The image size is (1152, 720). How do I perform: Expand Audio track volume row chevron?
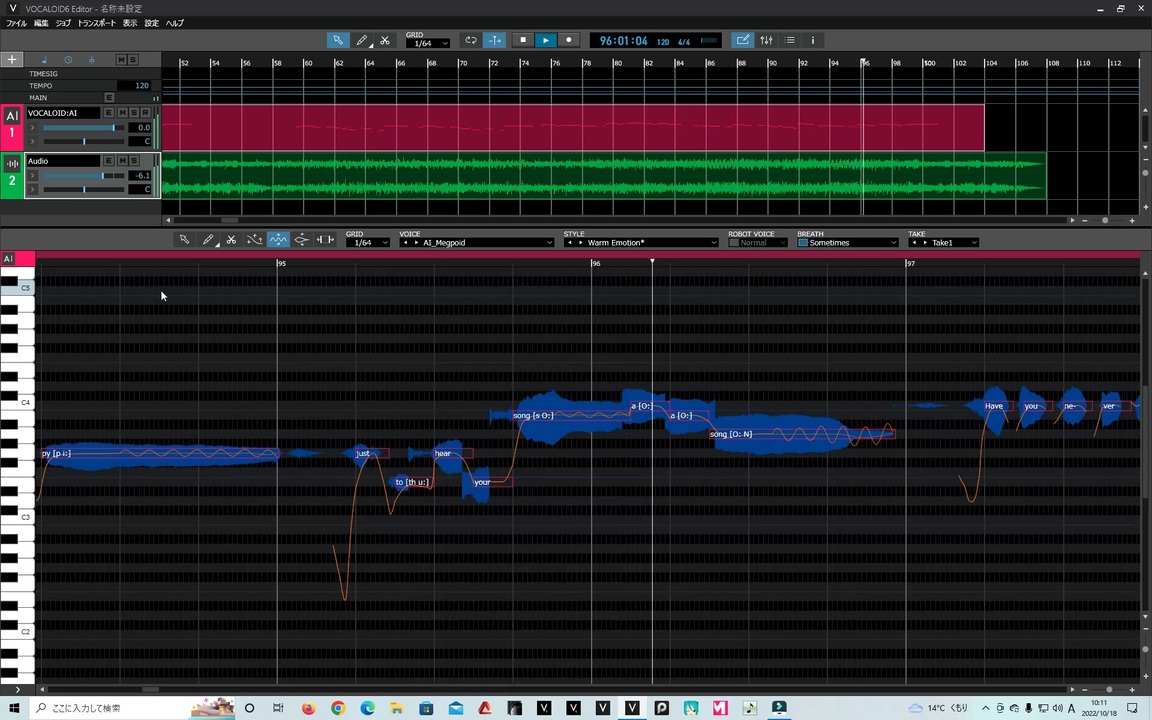pos(32,176)
